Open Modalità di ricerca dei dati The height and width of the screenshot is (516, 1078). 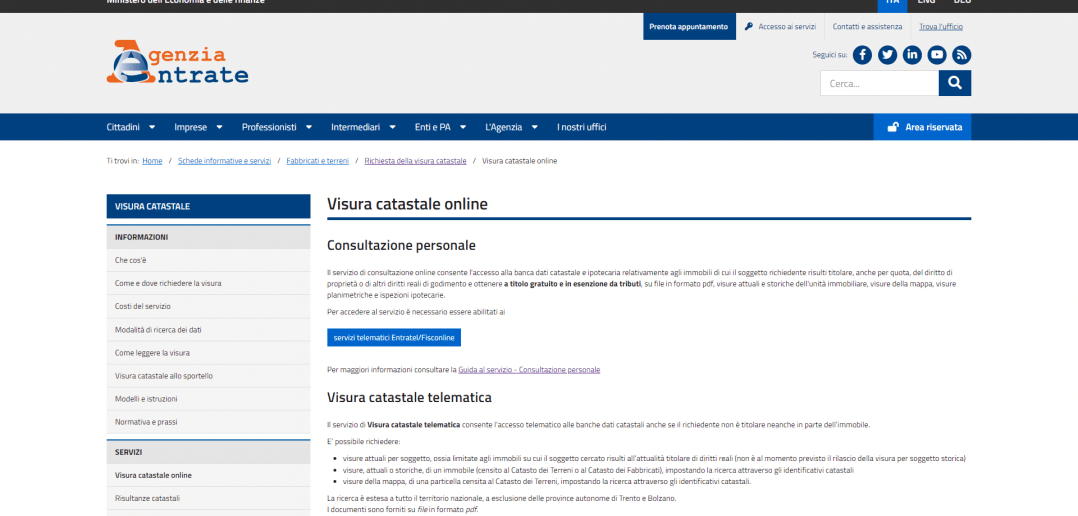coord(208,330)
